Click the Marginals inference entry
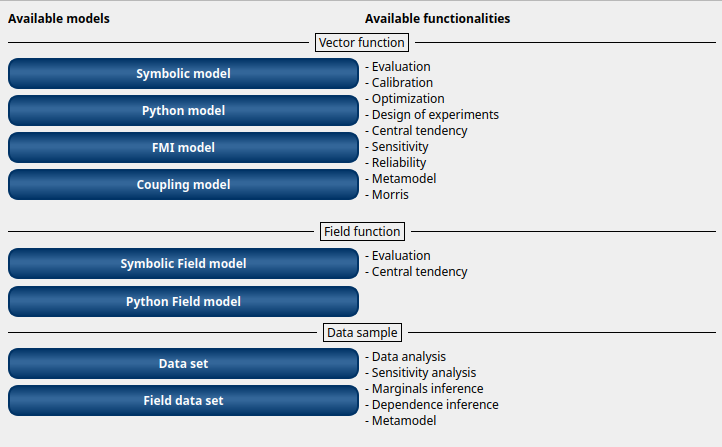This screenshot has width=722, height=447. [425, 389]
